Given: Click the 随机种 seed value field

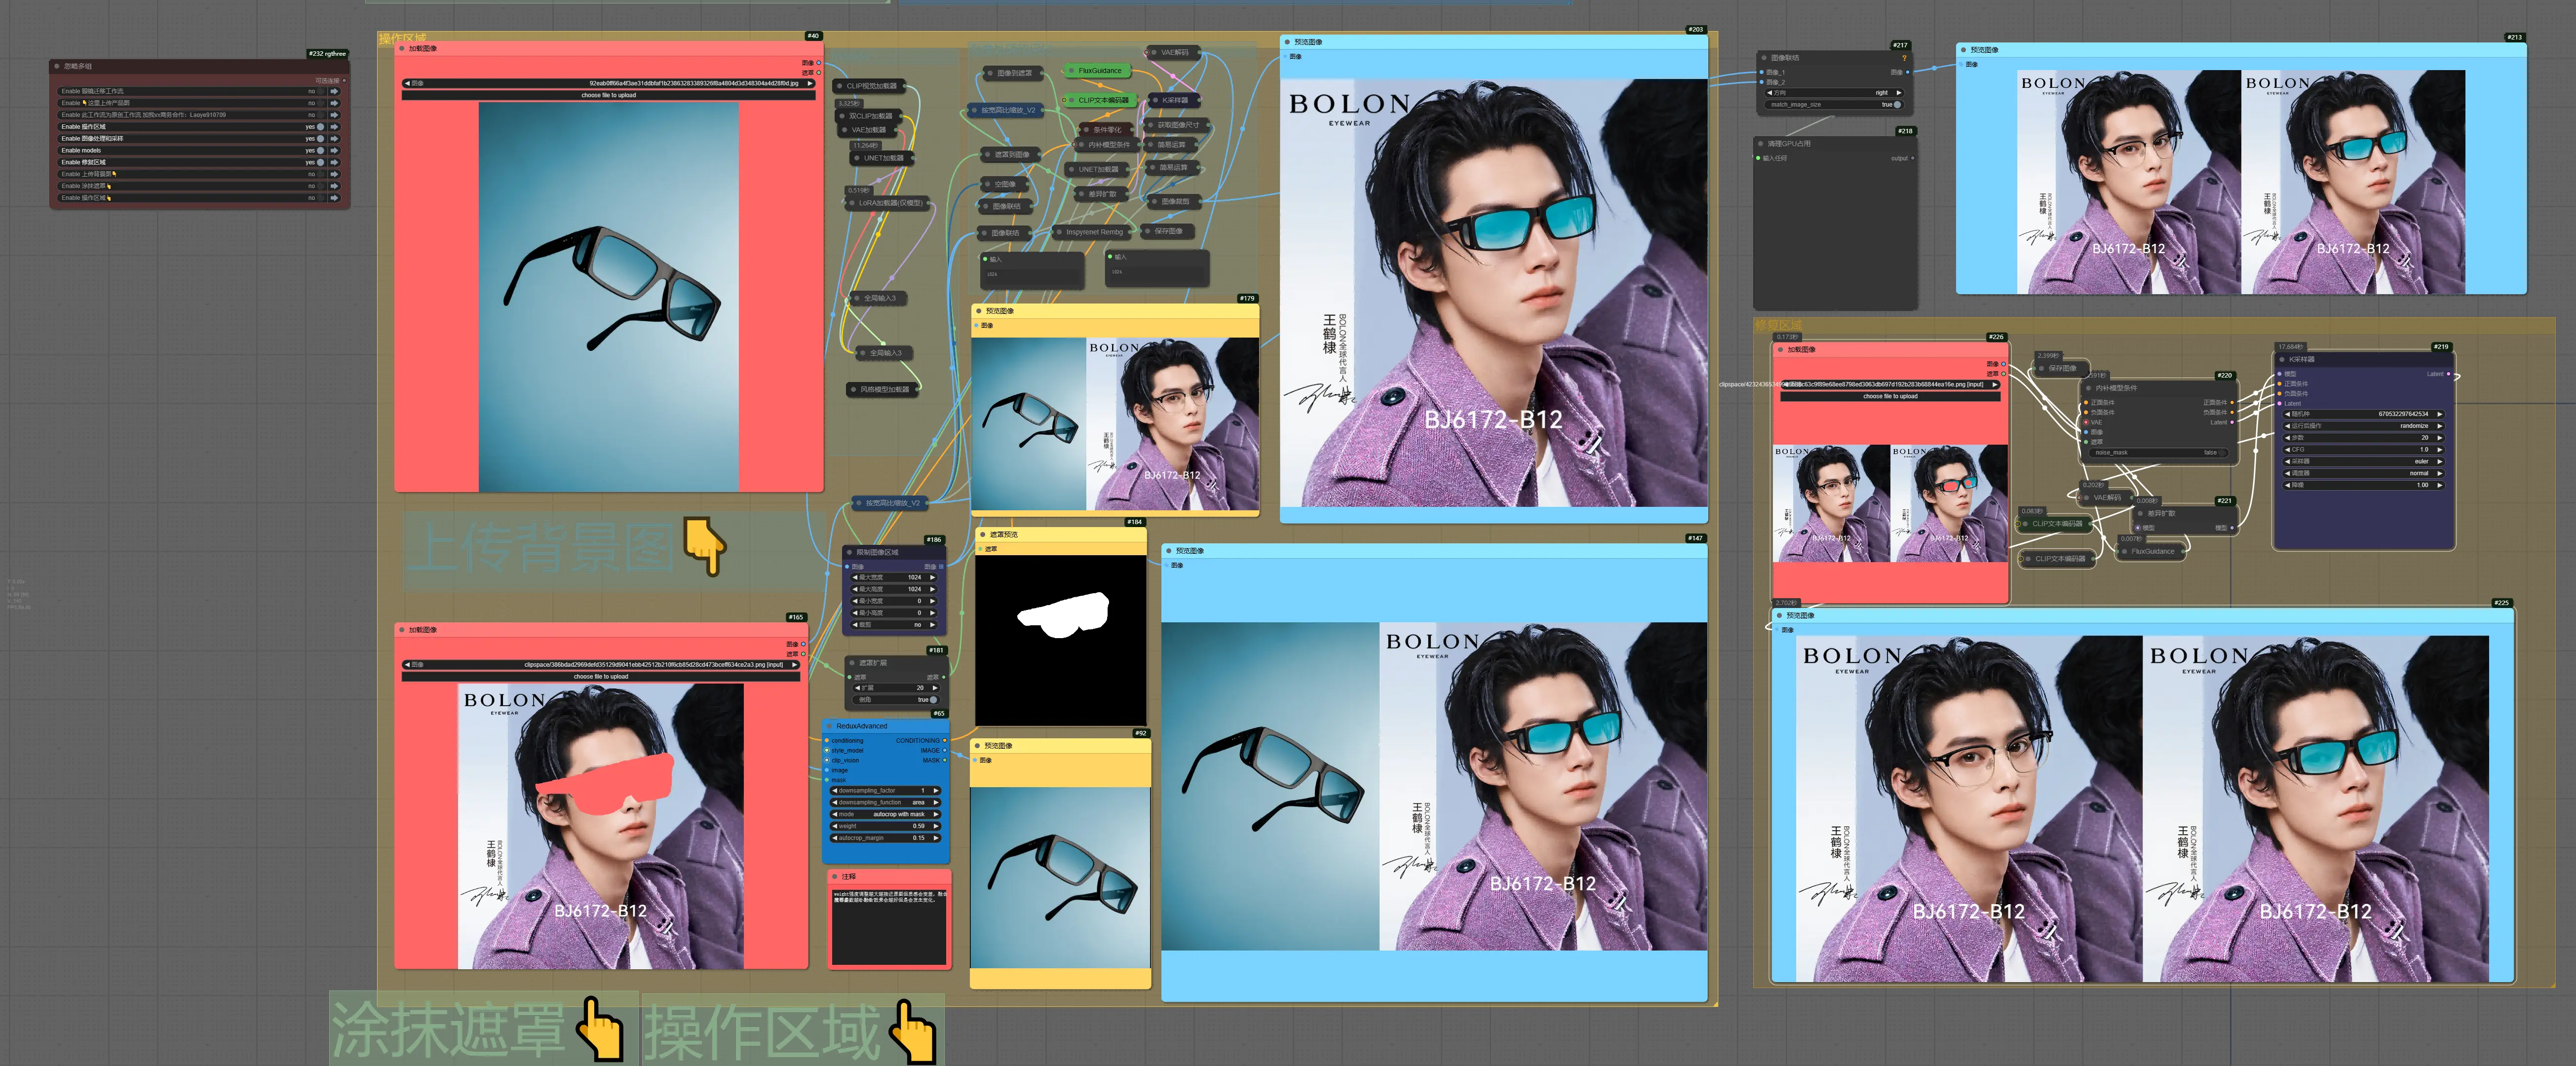Looking at the screenshot, I should coord(2363,414).
